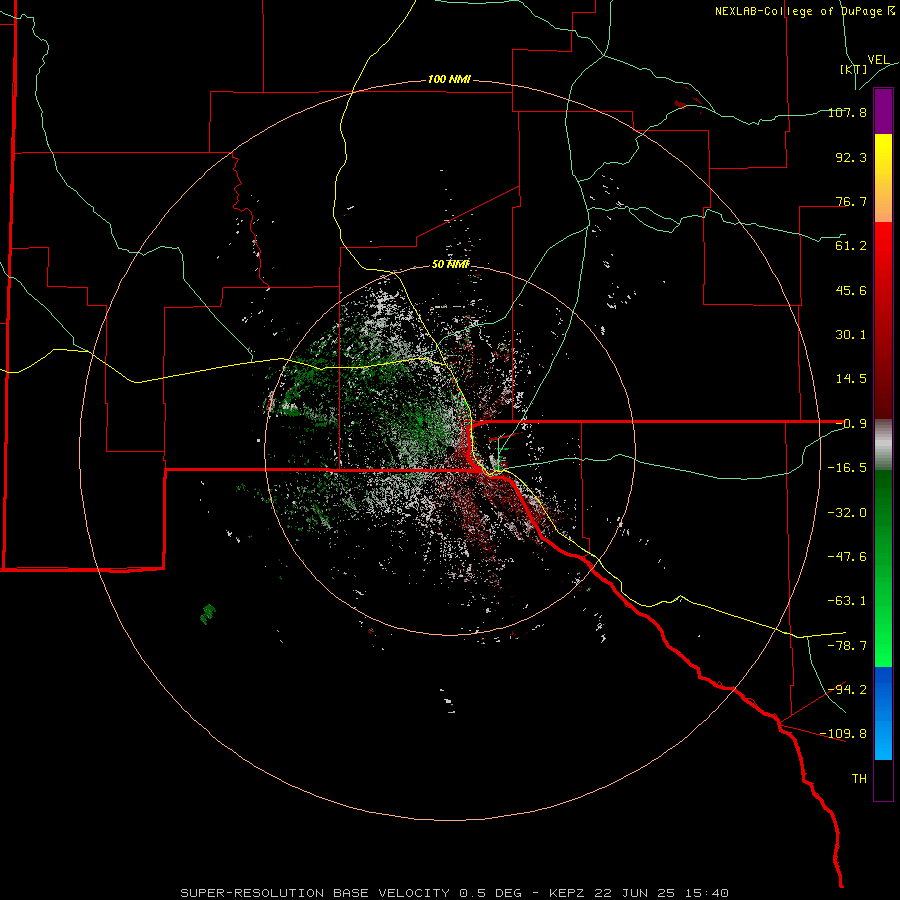Click the 30.1 legend value

coord(851,335)
